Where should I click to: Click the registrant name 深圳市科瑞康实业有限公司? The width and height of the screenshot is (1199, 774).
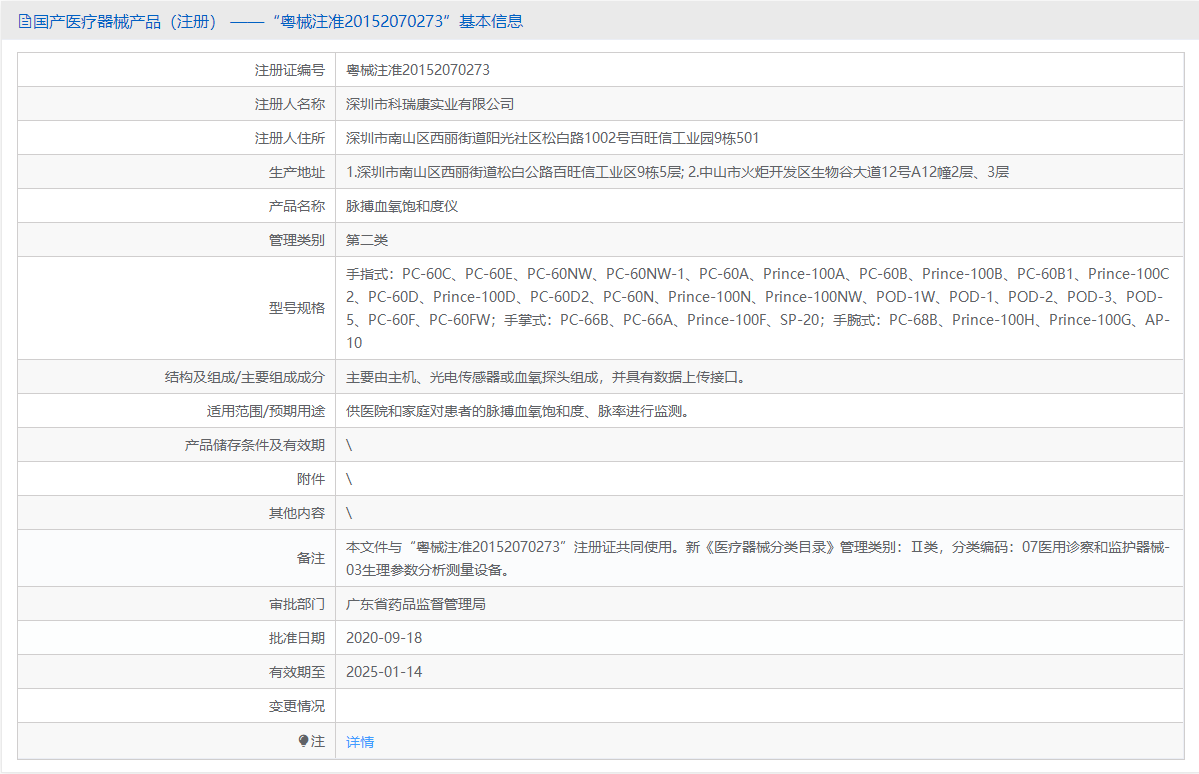tap(428, 103)
